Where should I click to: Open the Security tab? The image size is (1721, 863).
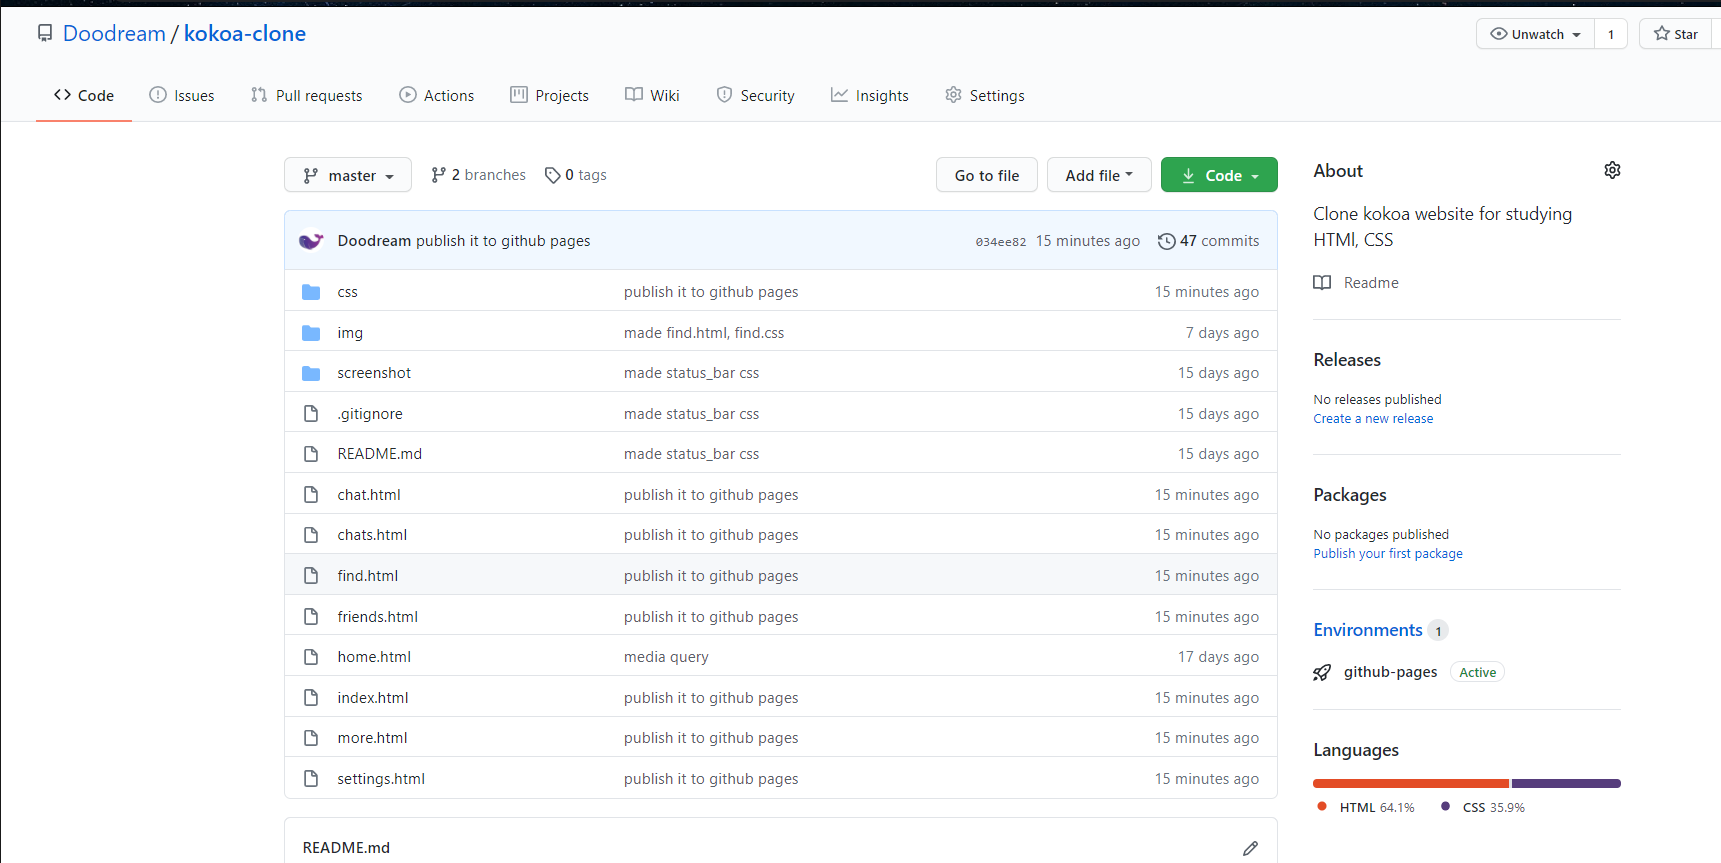click(756, 96)
